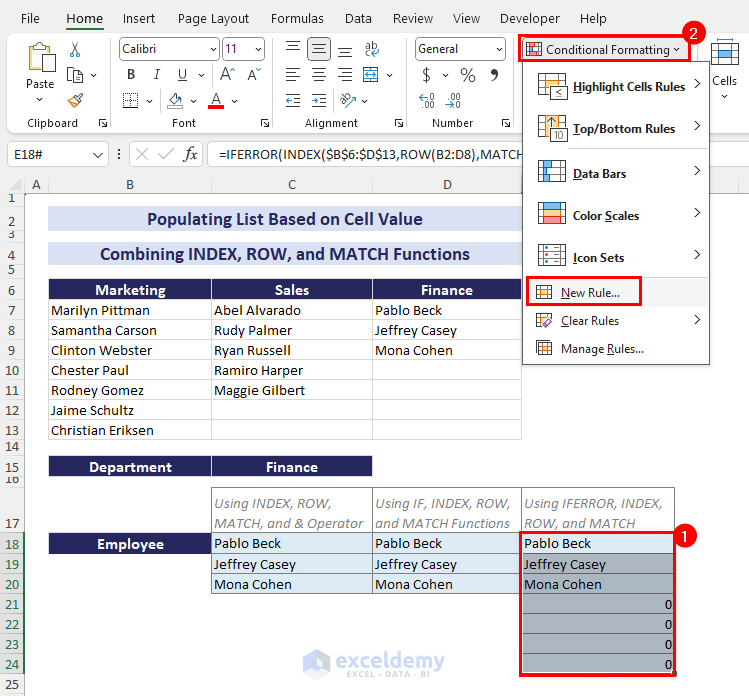Toggle Italic formatting
The image size is (749, 696).
[157, 75]
